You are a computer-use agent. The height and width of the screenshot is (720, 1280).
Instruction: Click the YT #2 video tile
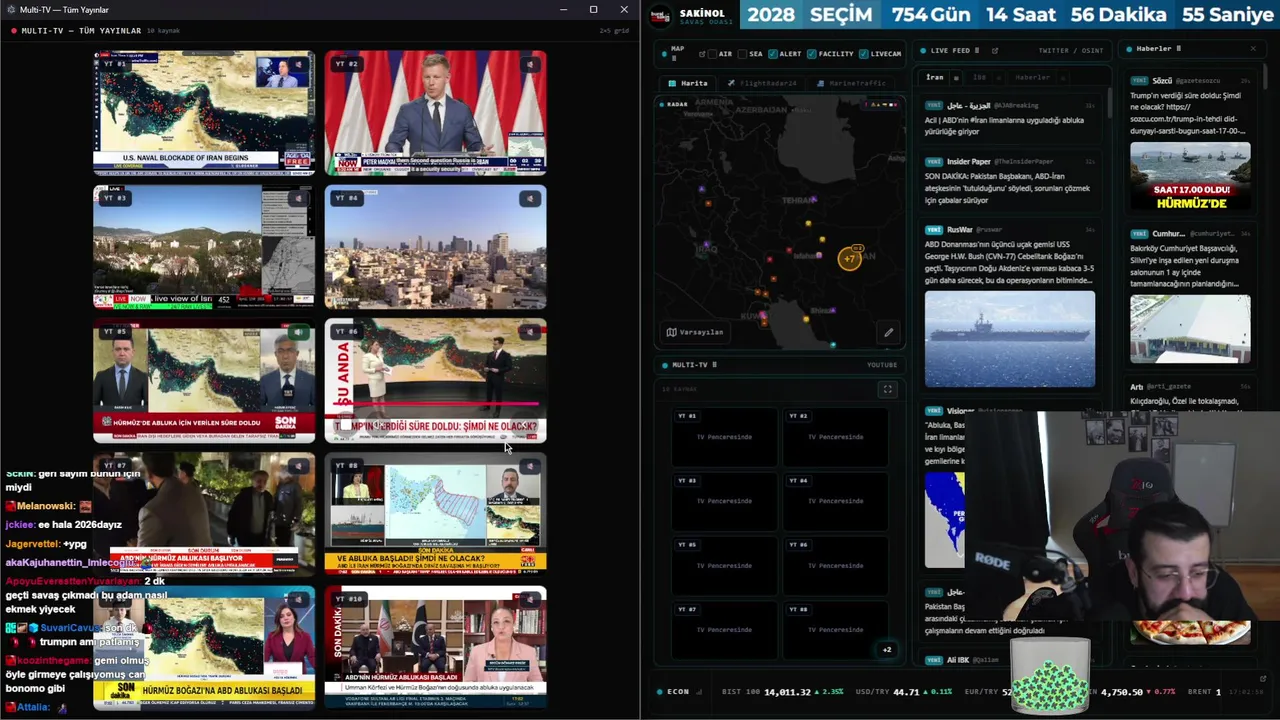pyautogui.click(x=436, y=113)
